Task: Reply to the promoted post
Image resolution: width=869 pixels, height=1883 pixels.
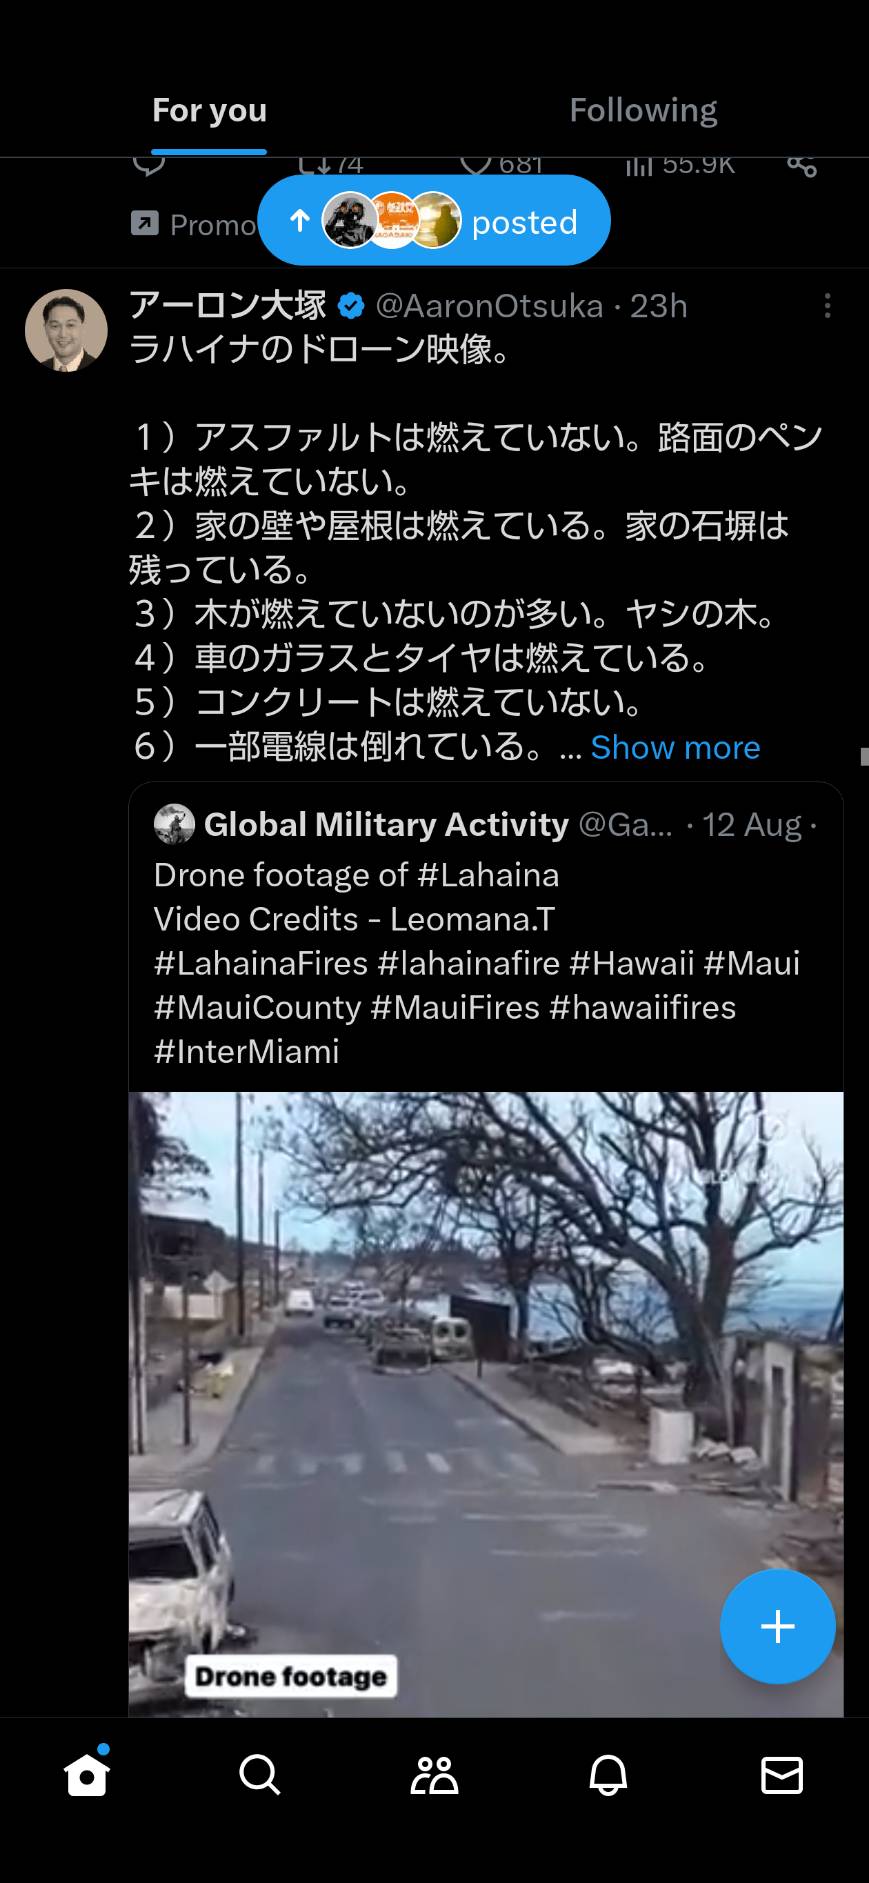Action: tap(149, 165)
